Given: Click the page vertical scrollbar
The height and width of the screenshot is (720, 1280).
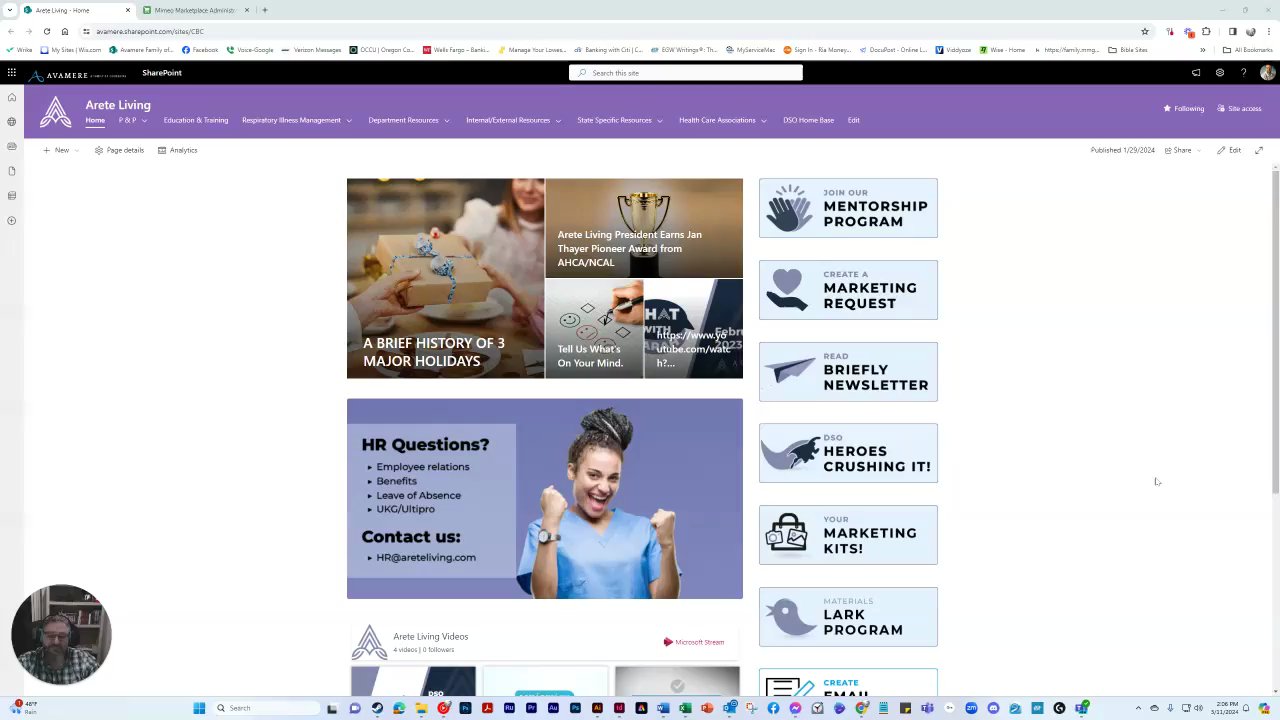Looking at the screenshot, I should coord(1275,330).
